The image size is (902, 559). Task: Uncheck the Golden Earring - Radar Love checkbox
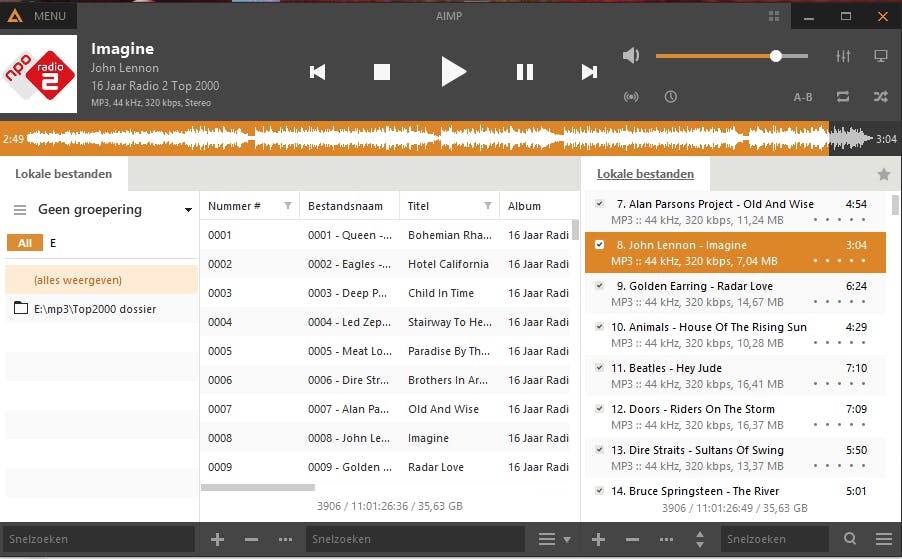(599, 286)
